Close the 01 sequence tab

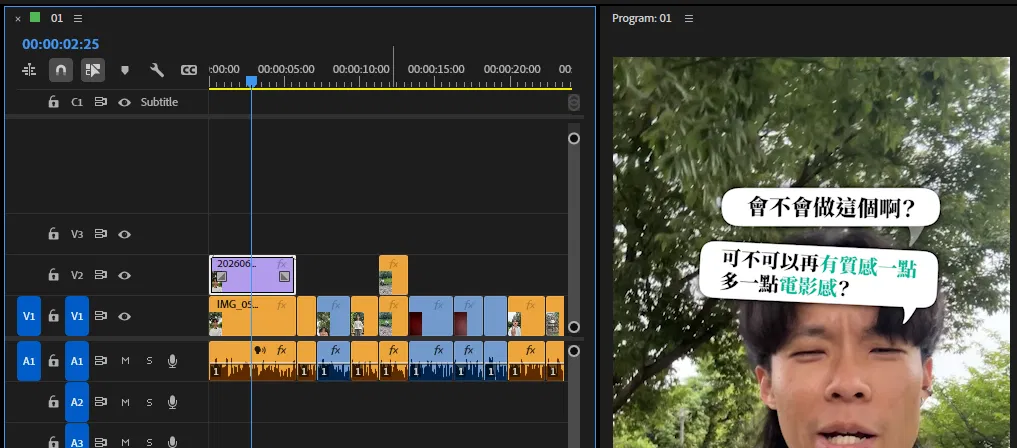(x=18, y=19)
